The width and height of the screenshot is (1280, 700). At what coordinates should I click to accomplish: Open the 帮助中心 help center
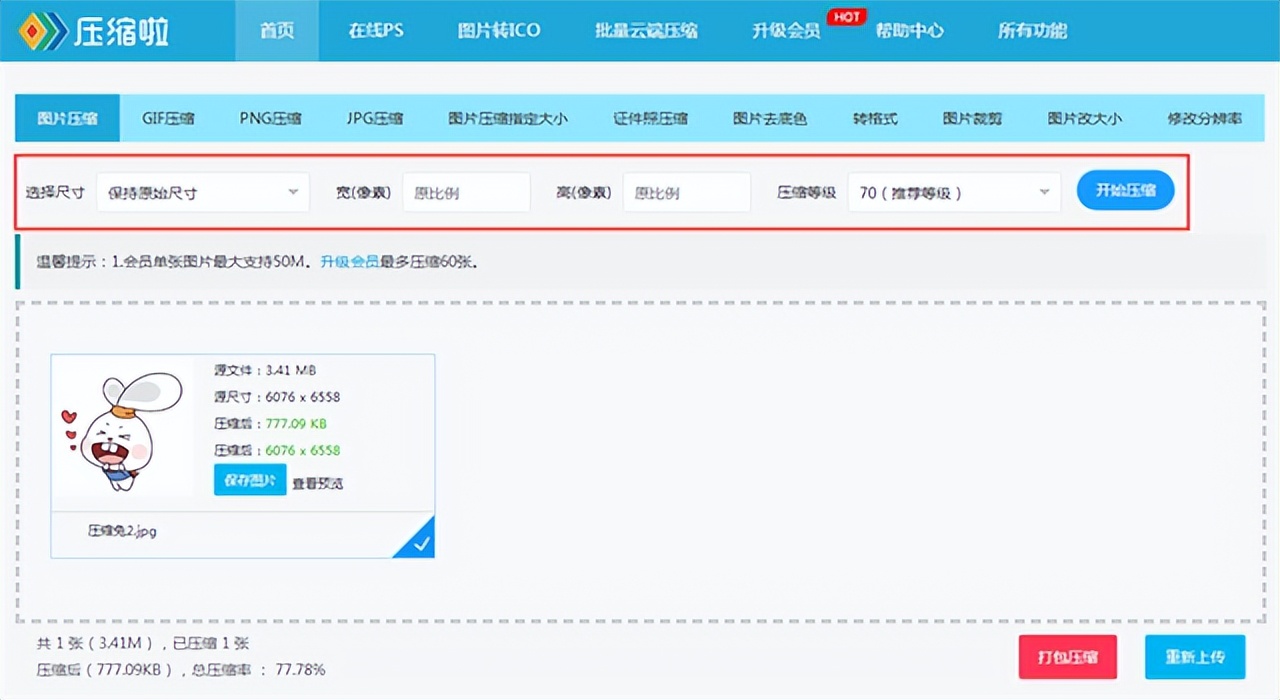pos(911,31)
